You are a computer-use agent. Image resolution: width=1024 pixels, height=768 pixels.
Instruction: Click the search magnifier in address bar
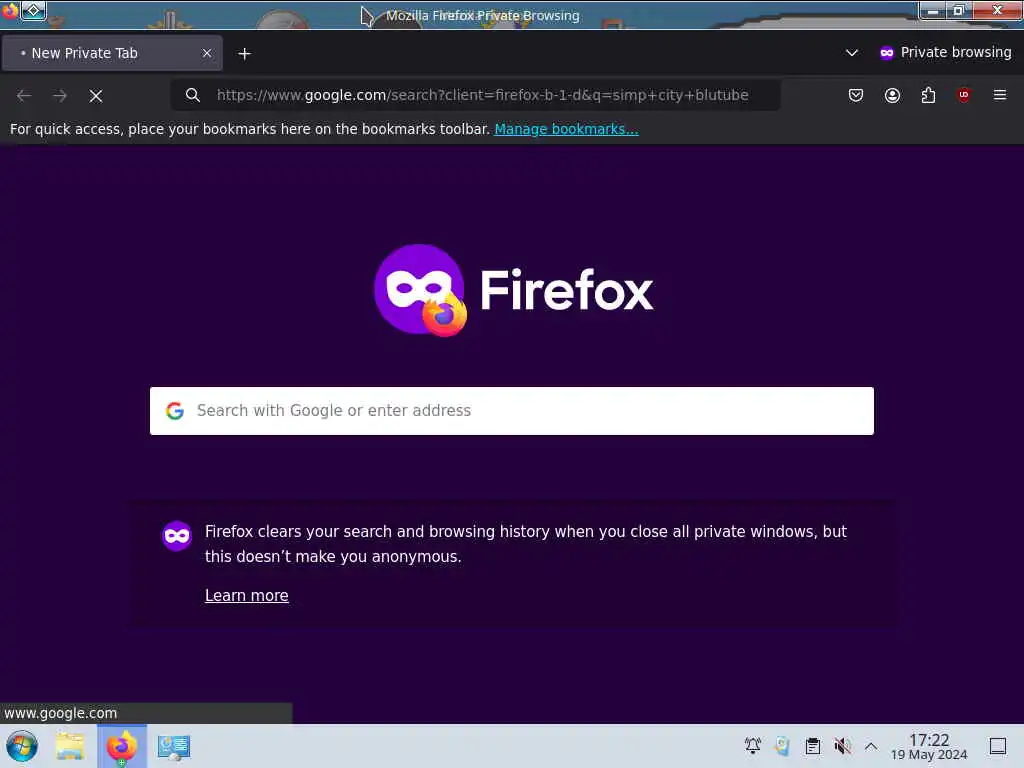click(x=193, y=95)
